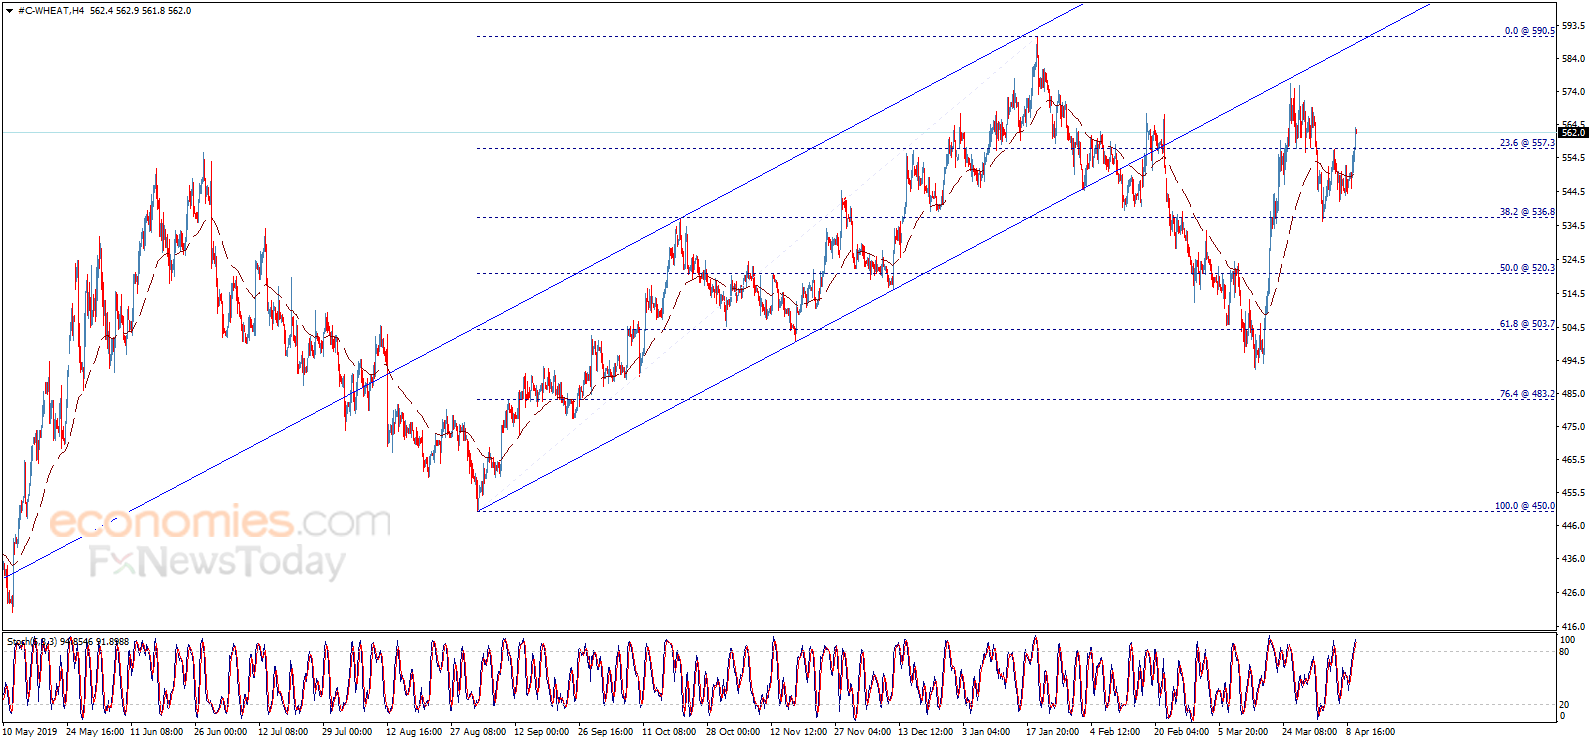Click stochastic scale value 100
The image size is (1596, 743).
[x=1568, y=640]
